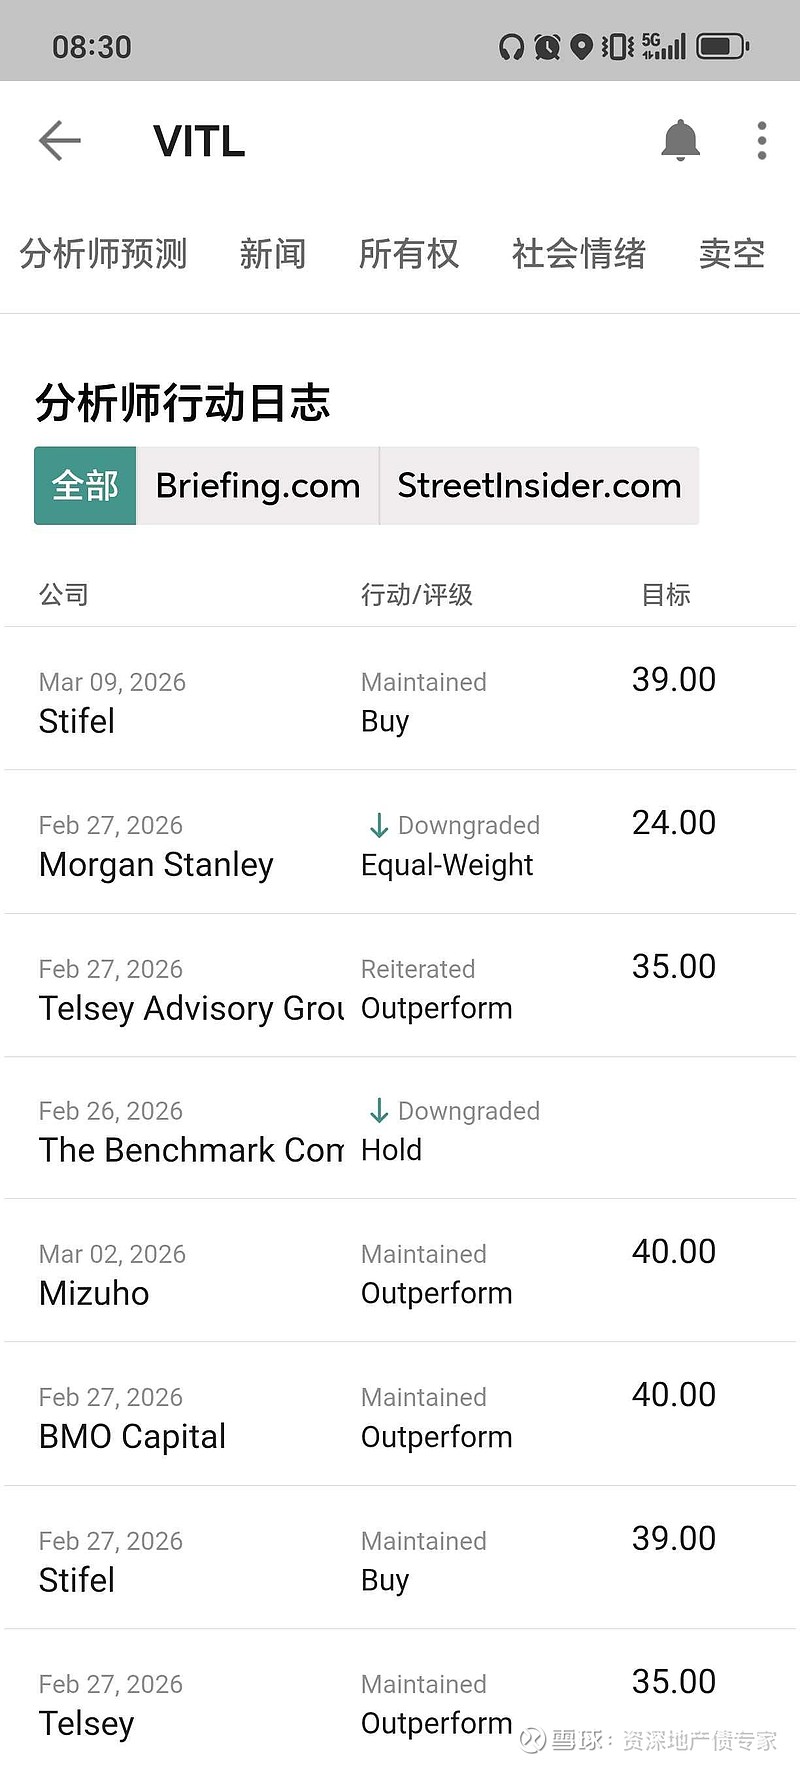Open the 社会情绪 tab
This screenshot has width=800, height=1765.
tap(579, 254)
